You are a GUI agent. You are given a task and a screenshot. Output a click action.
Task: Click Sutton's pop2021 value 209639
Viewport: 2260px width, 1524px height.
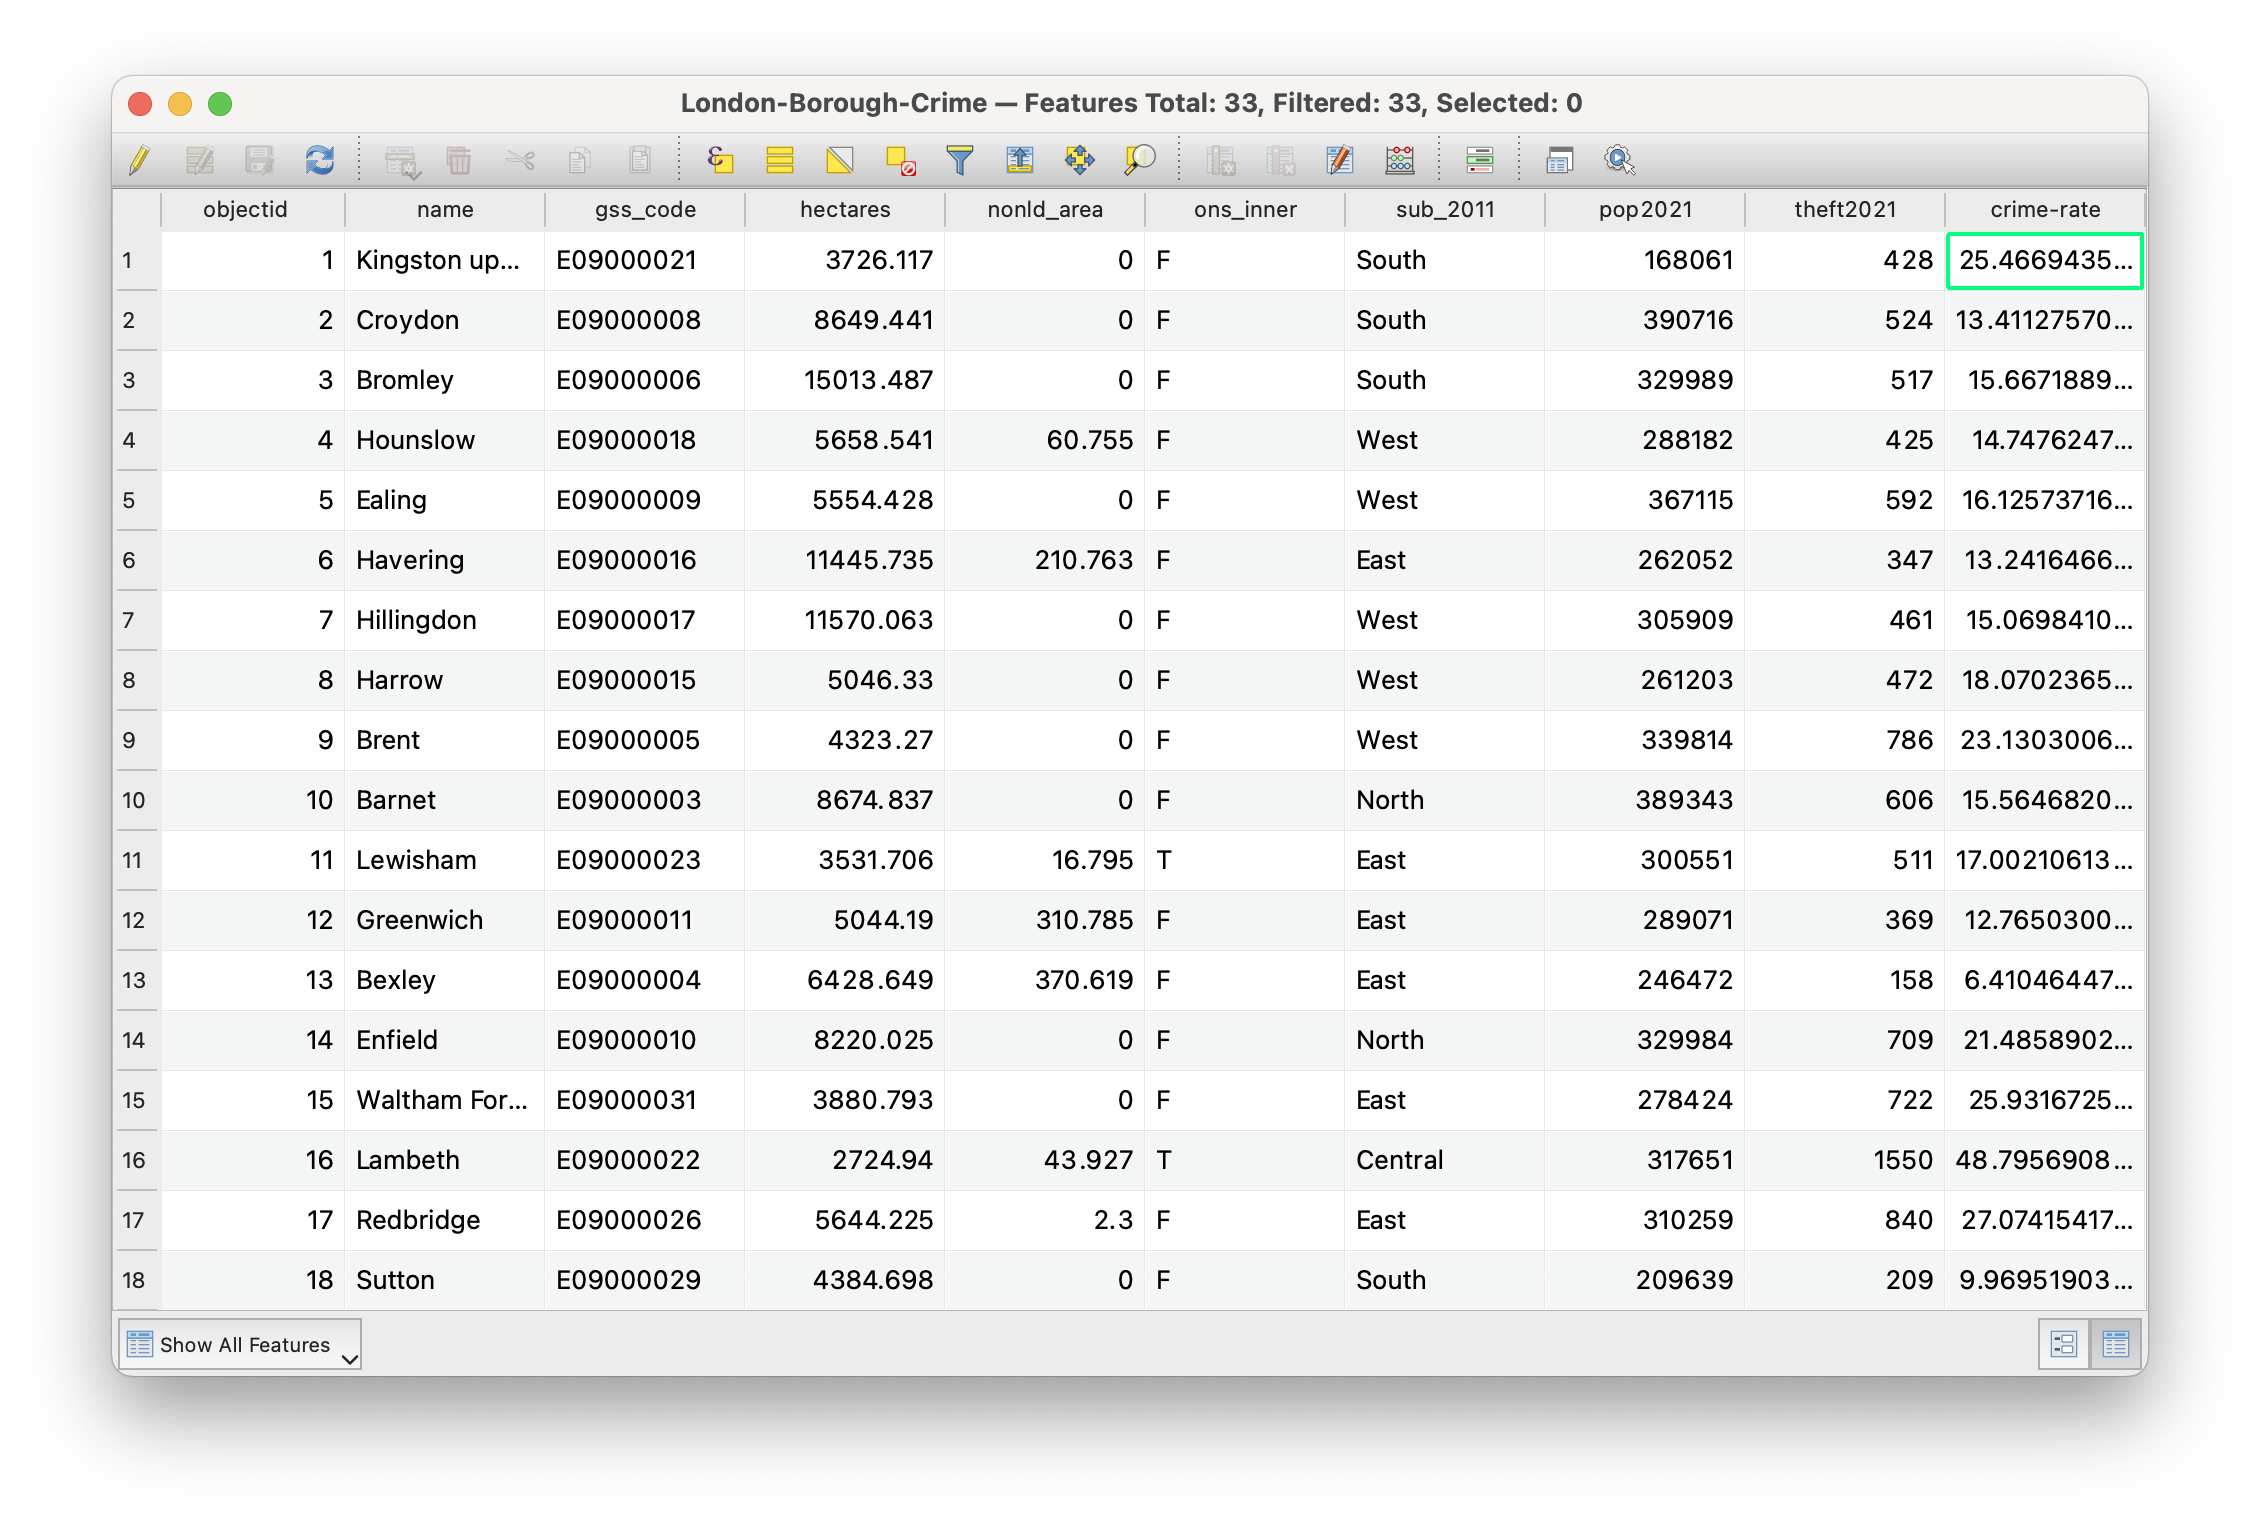pos(1645,1281)
